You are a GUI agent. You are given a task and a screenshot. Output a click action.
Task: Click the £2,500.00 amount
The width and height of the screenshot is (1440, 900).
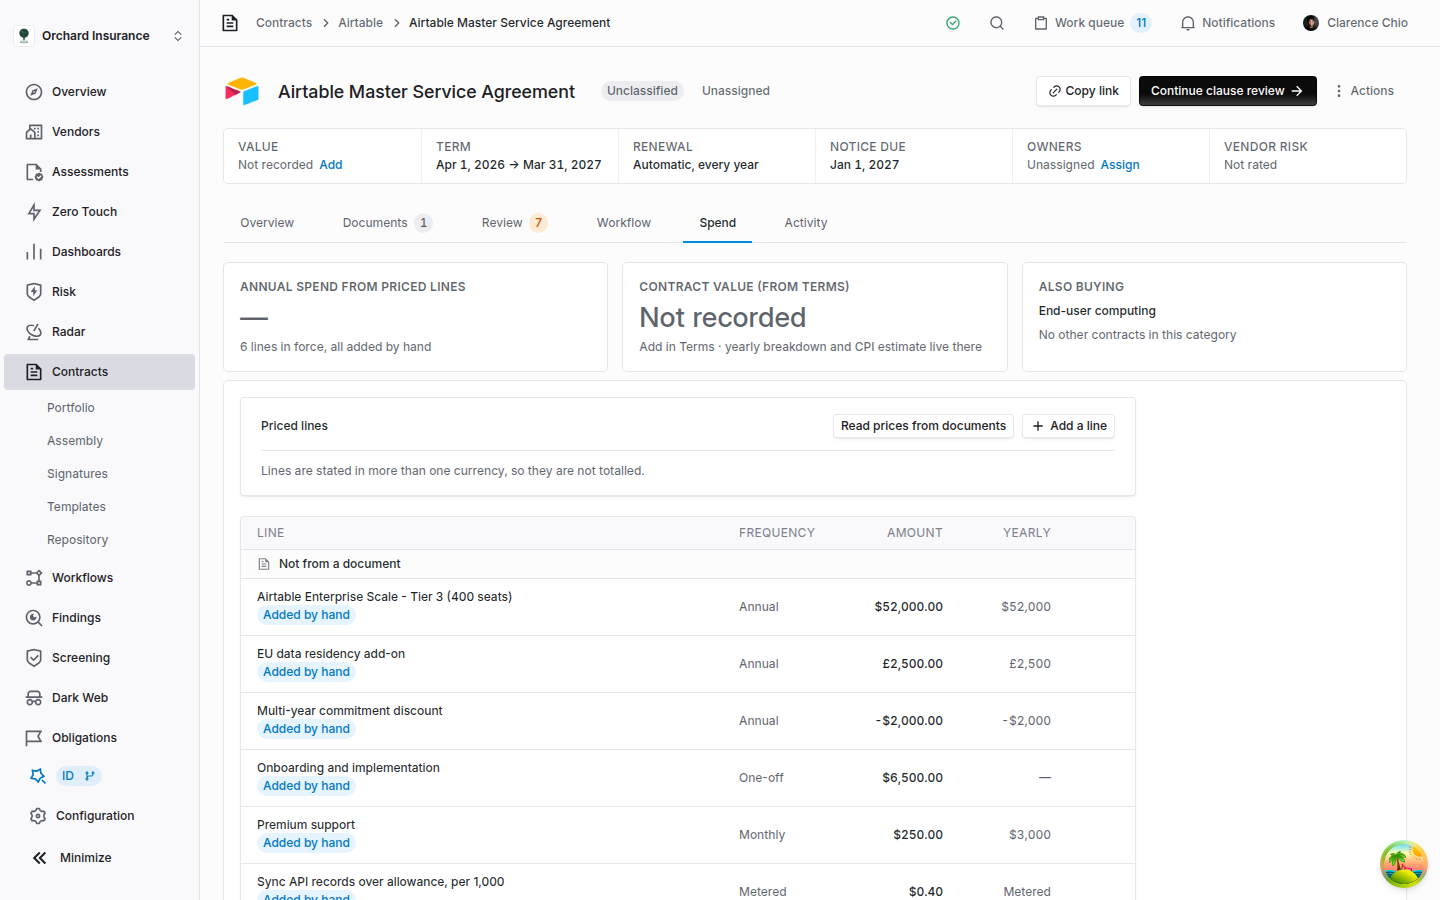coord(912,664)
